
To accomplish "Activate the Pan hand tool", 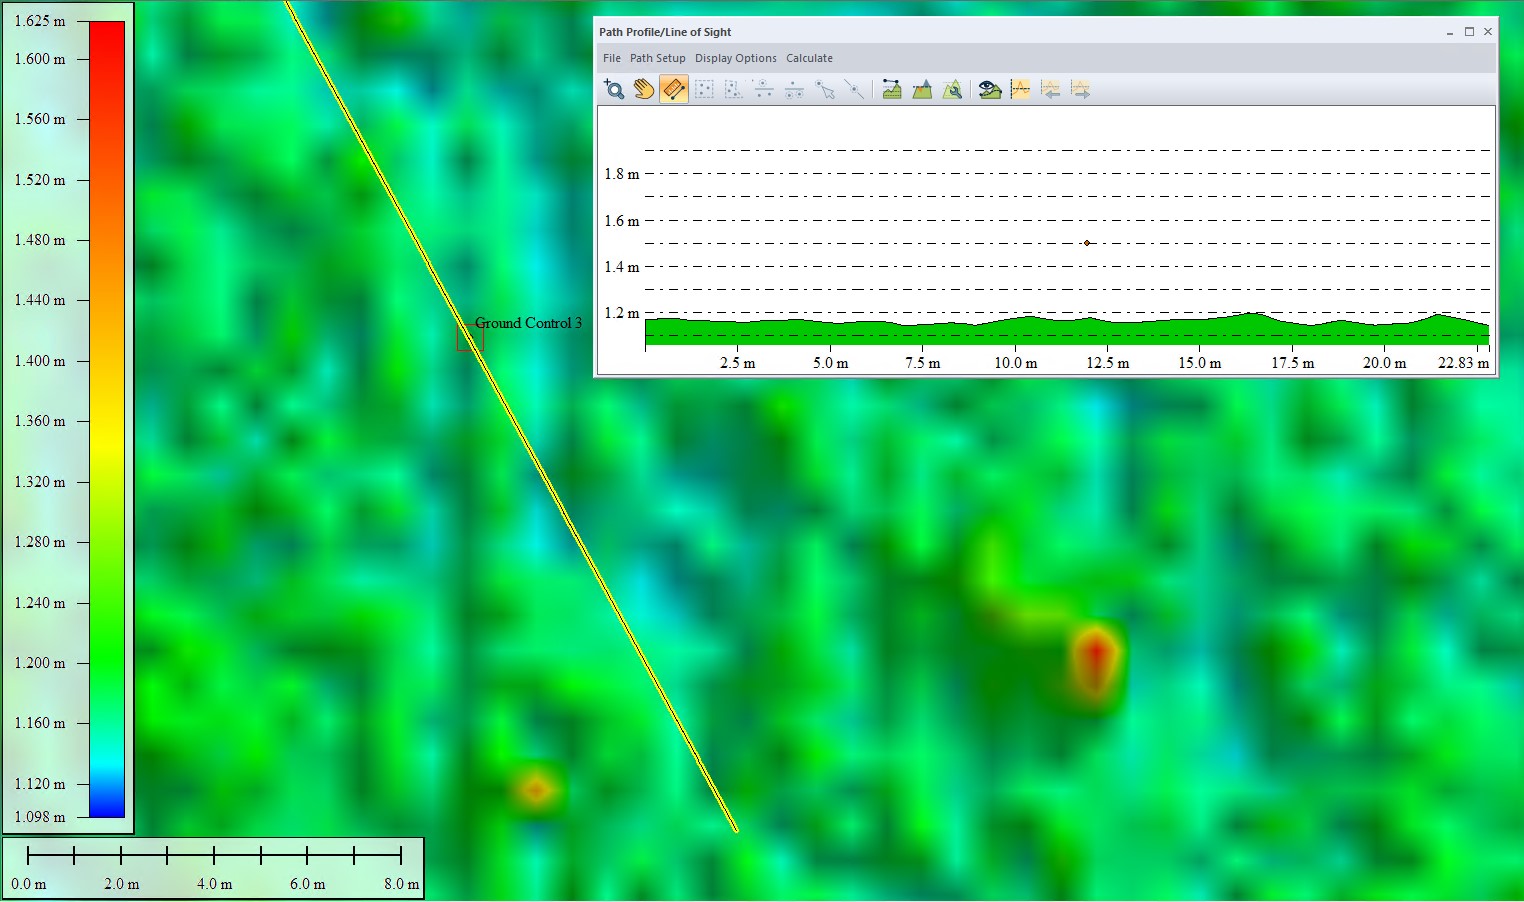I will coord(644,90).
